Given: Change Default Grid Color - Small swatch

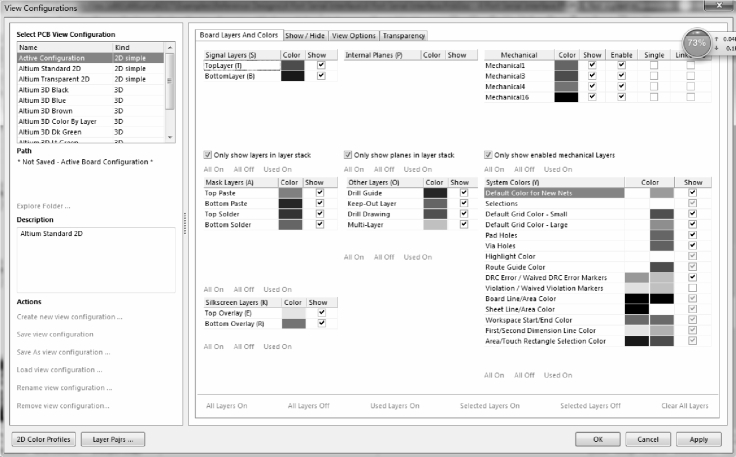Looking at the screenshot, I should tap(662, 214).
